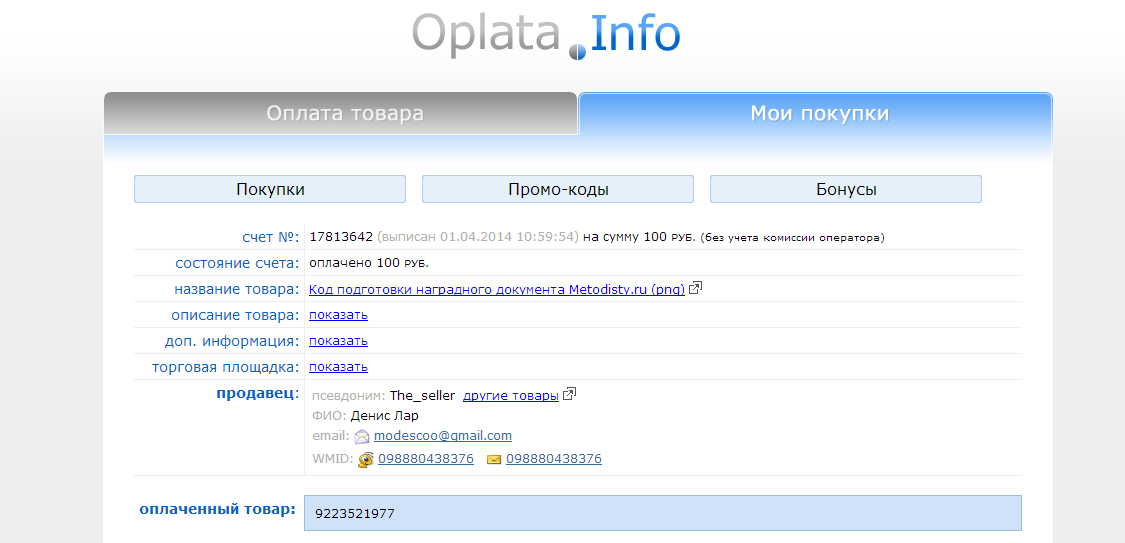
Task: Click the Oplata.Info logo
Action: (x=546, y=36)
